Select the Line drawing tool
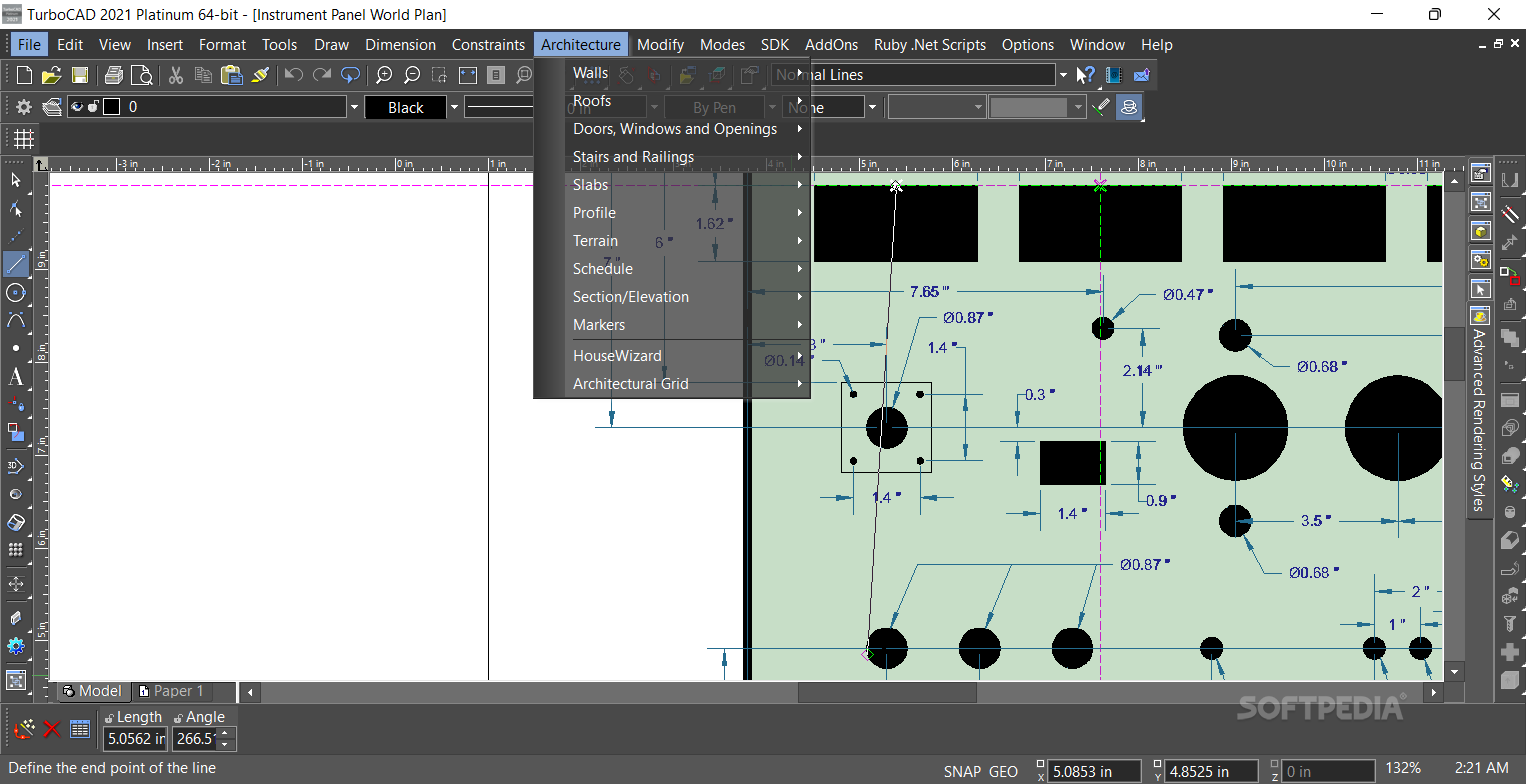1526x784 pixels. (x=16, y=264)
